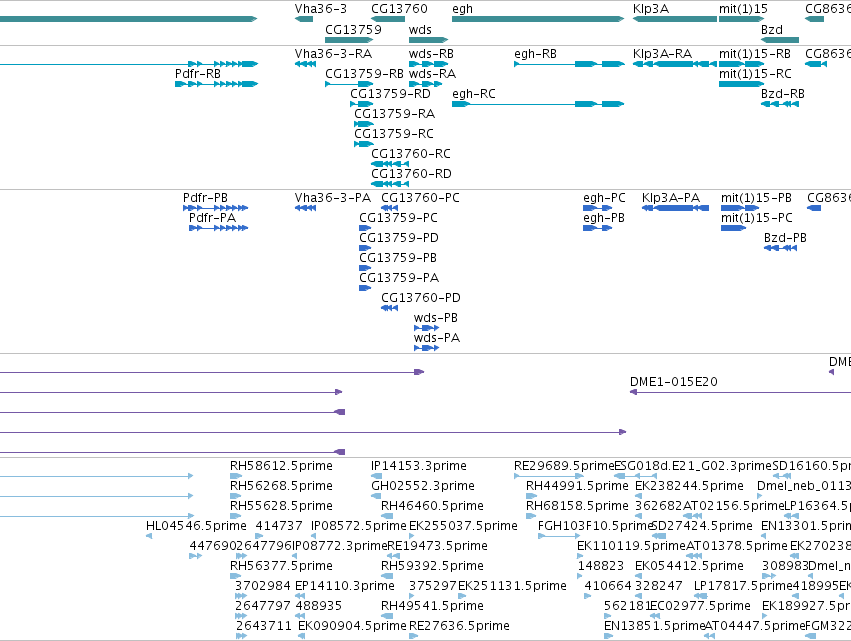The image size is (851, 641).
Task: Select the CG13760-PD protein label
Action: [x=421, y=299]
